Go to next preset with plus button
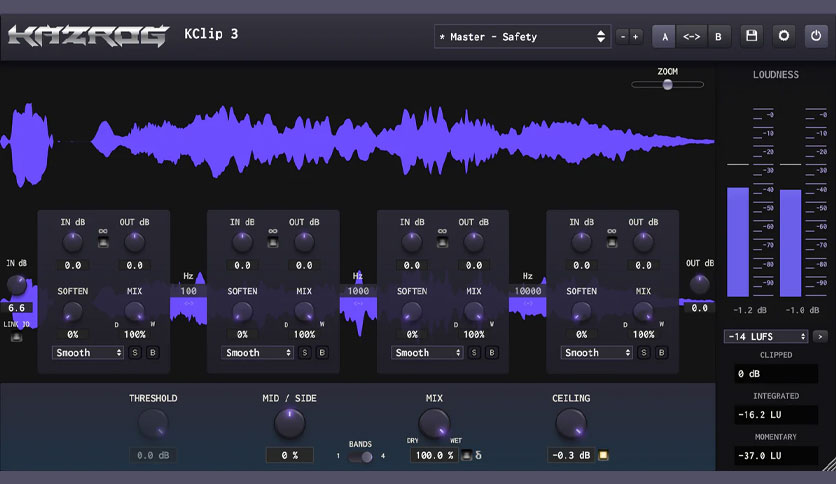 pos(636,37)
